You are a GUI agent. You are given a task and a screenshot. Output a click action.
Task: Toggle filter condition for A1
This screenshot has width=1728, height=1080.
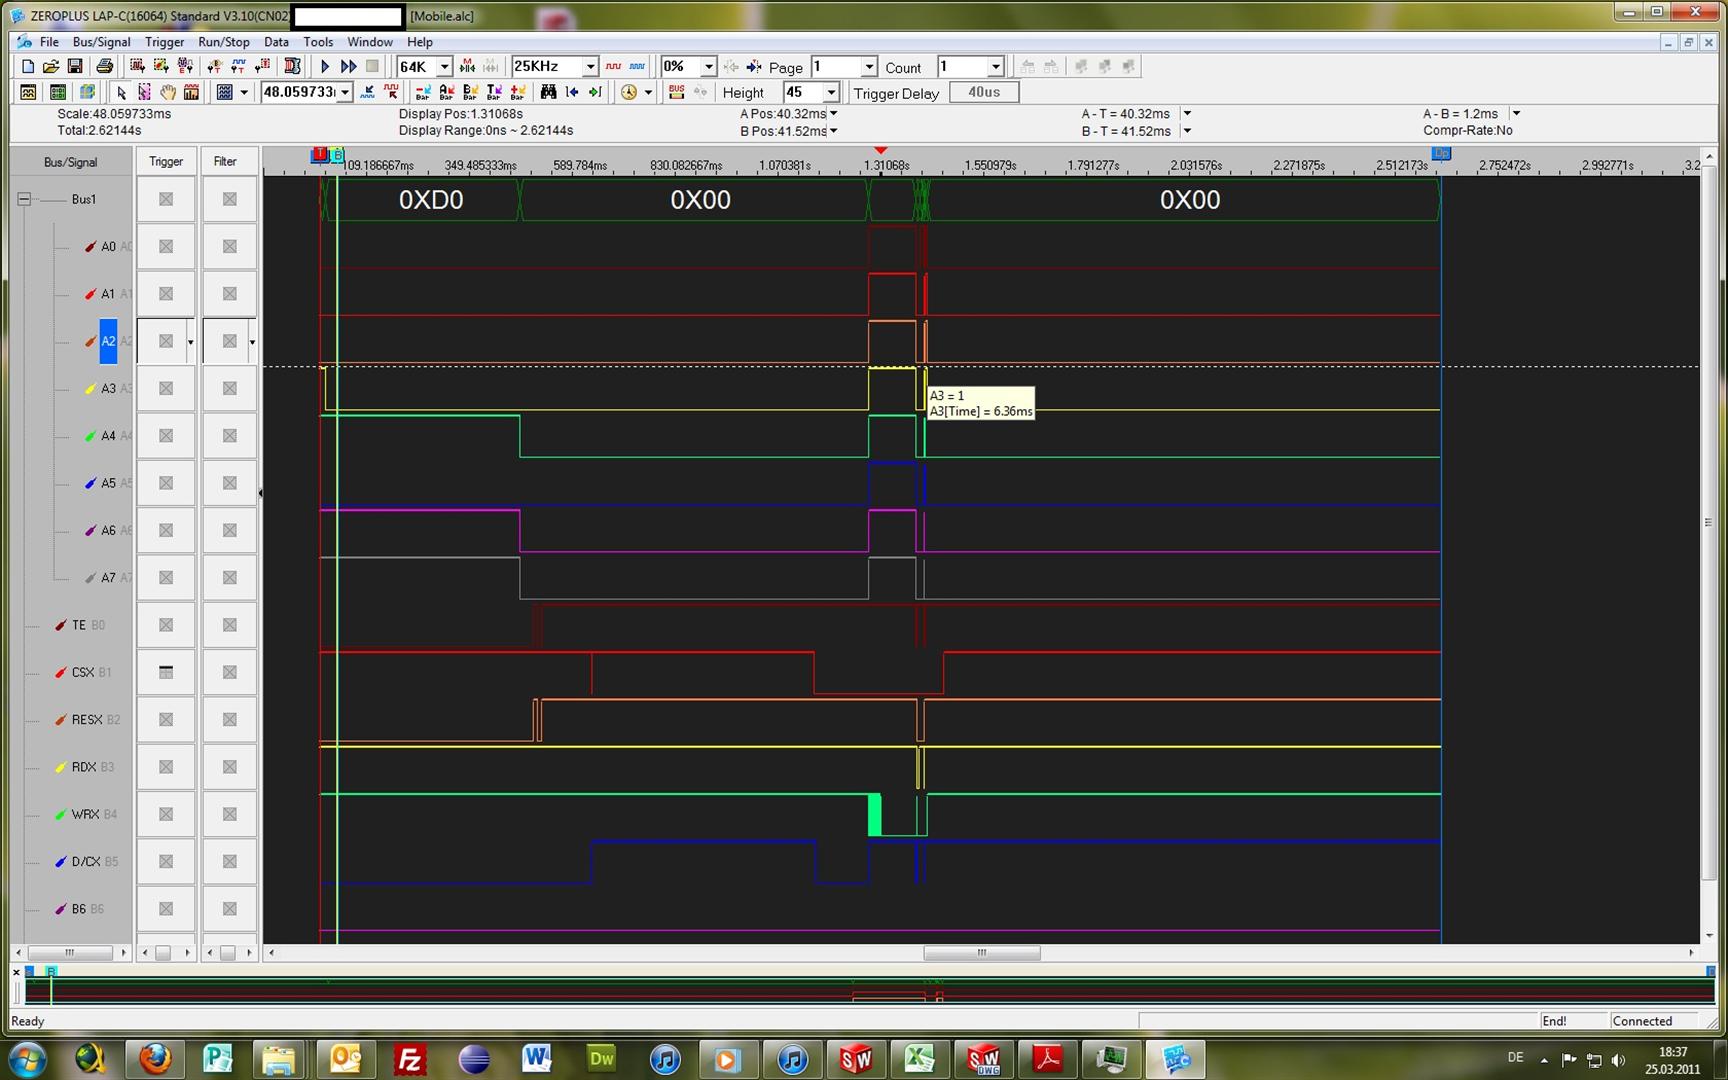tap(229, 293)
